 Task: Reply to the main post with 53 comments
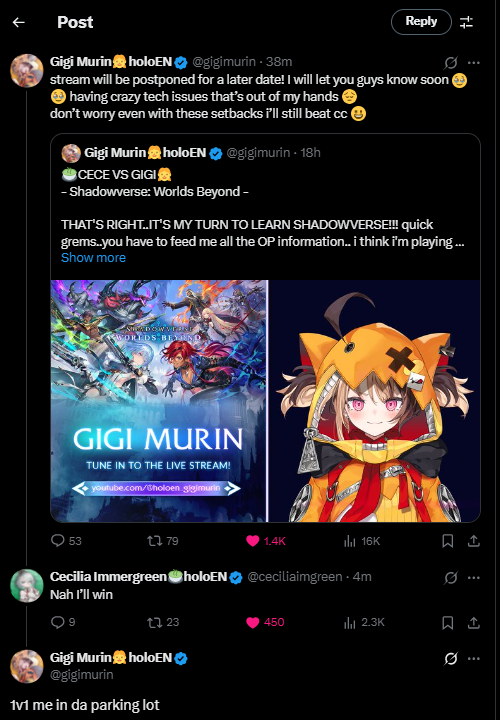tap(66, 540)
